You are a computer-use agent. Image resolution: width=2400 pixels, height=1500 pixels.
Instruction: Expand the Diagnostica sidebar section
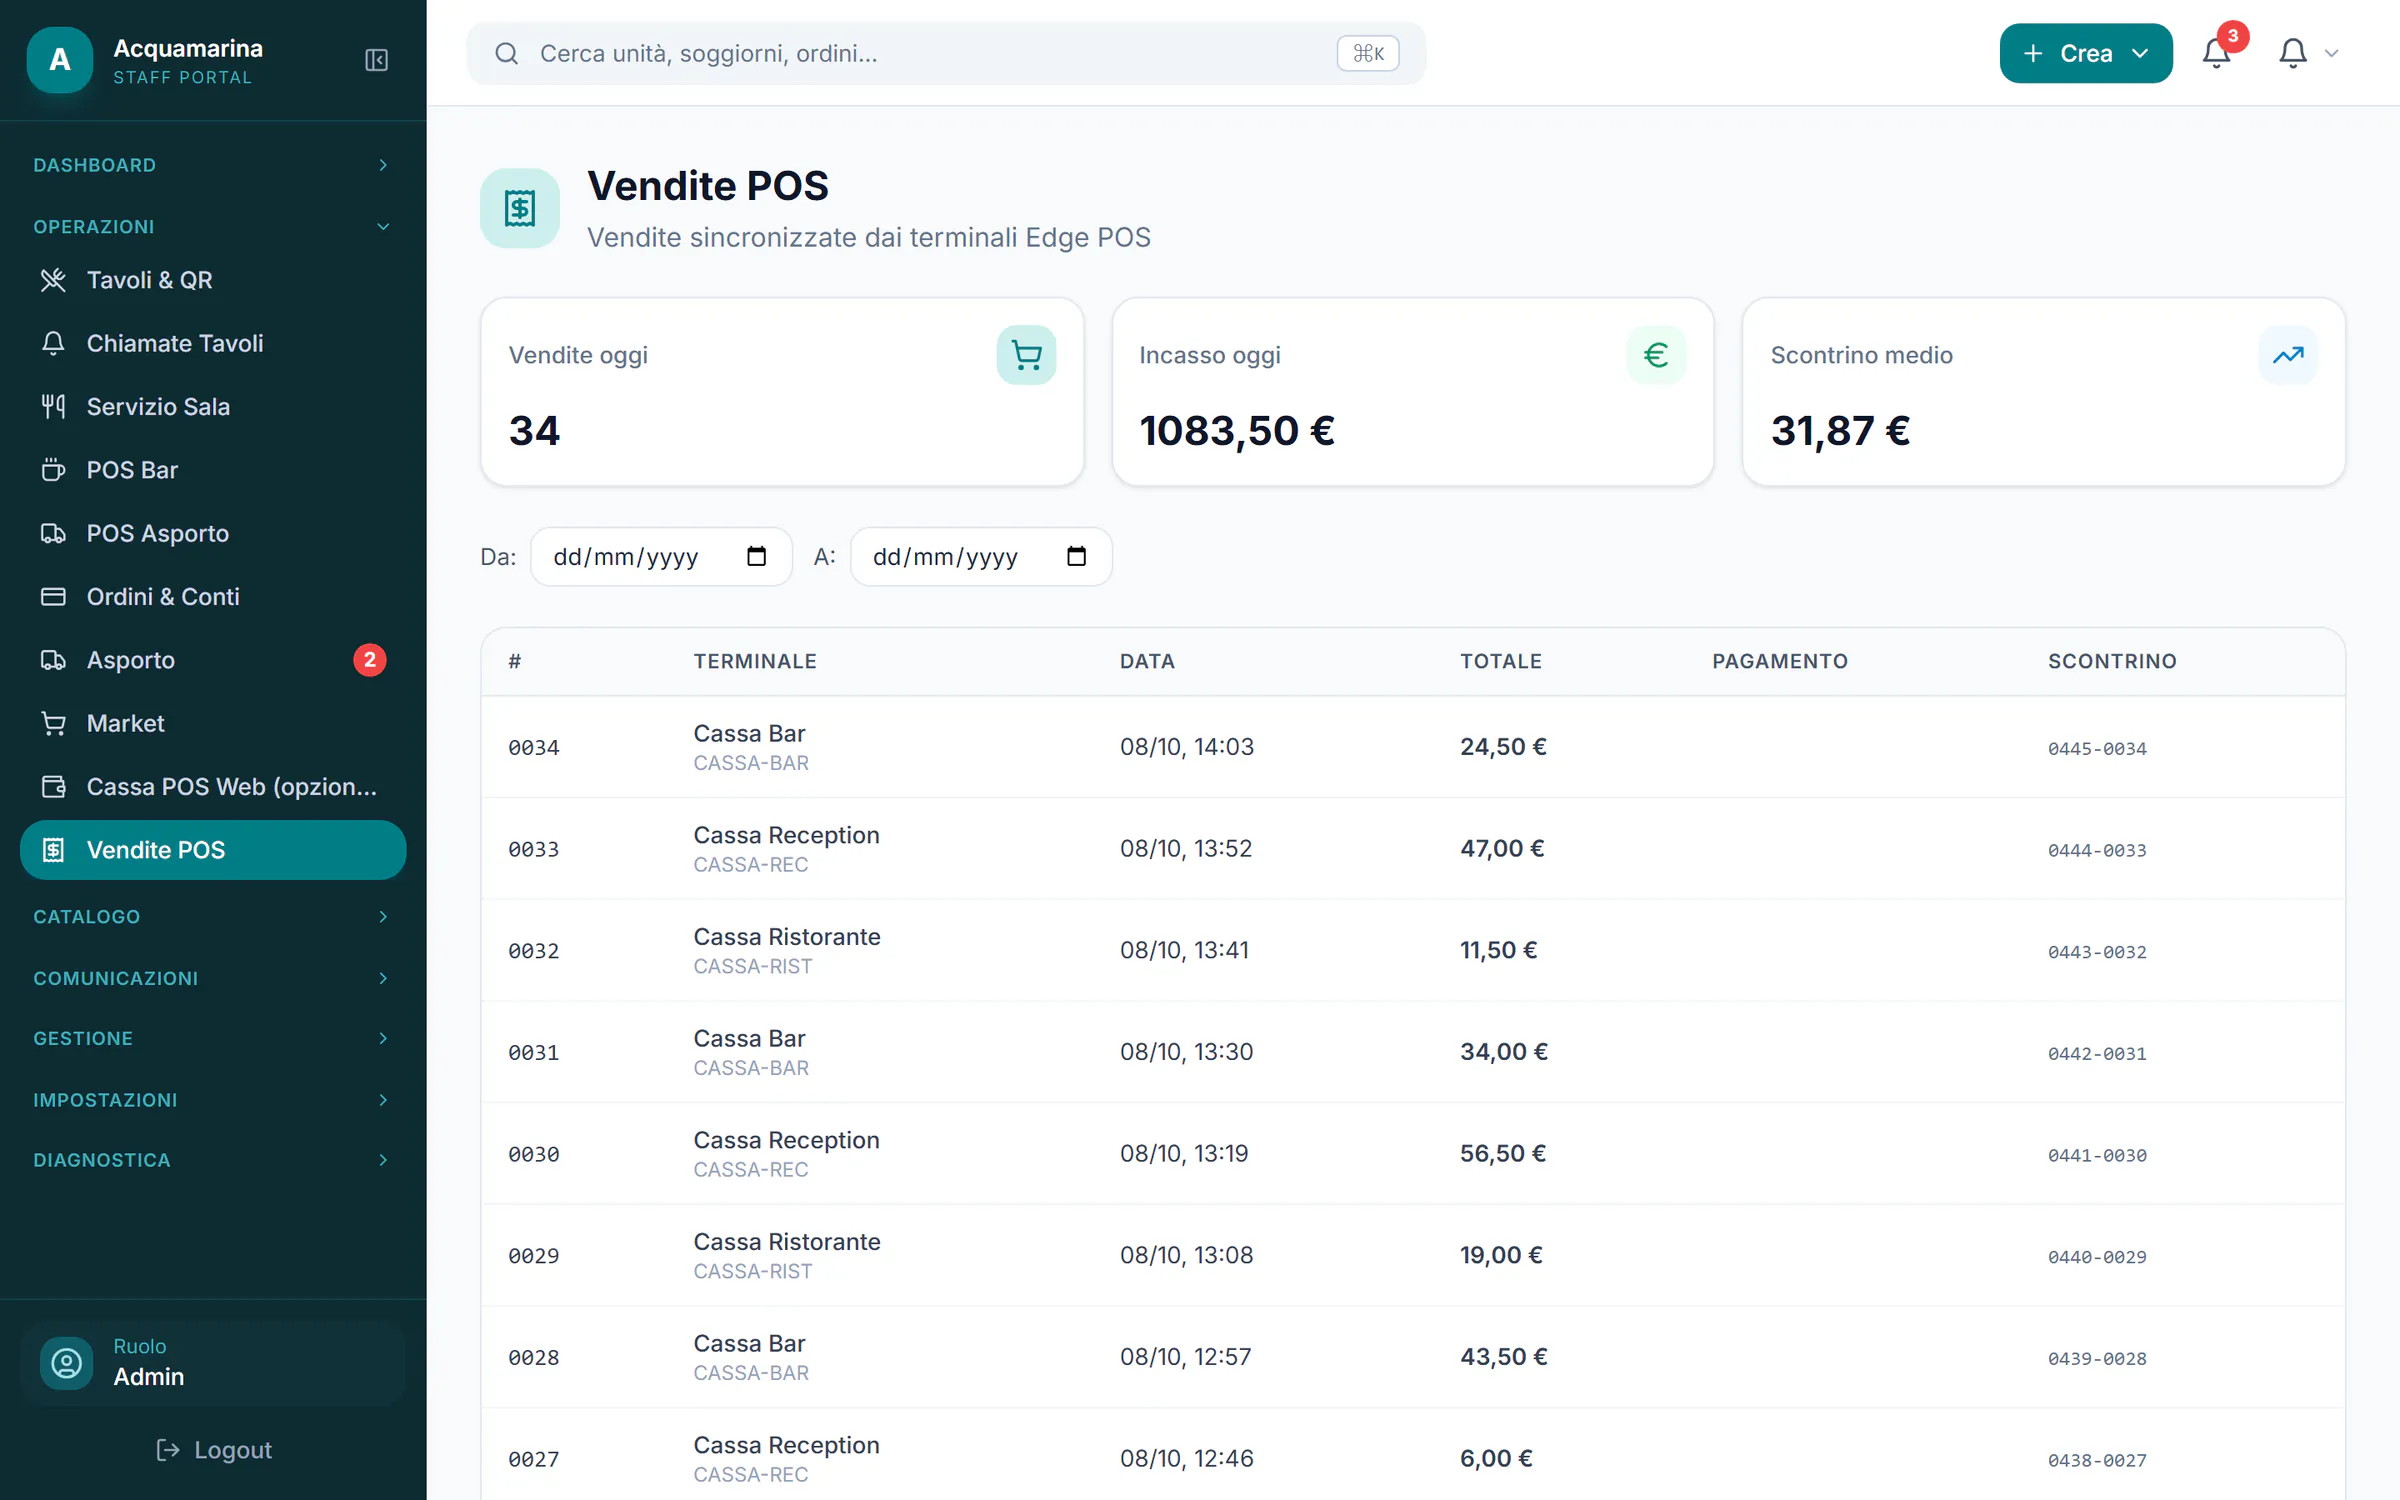(x=212, y=1160)
